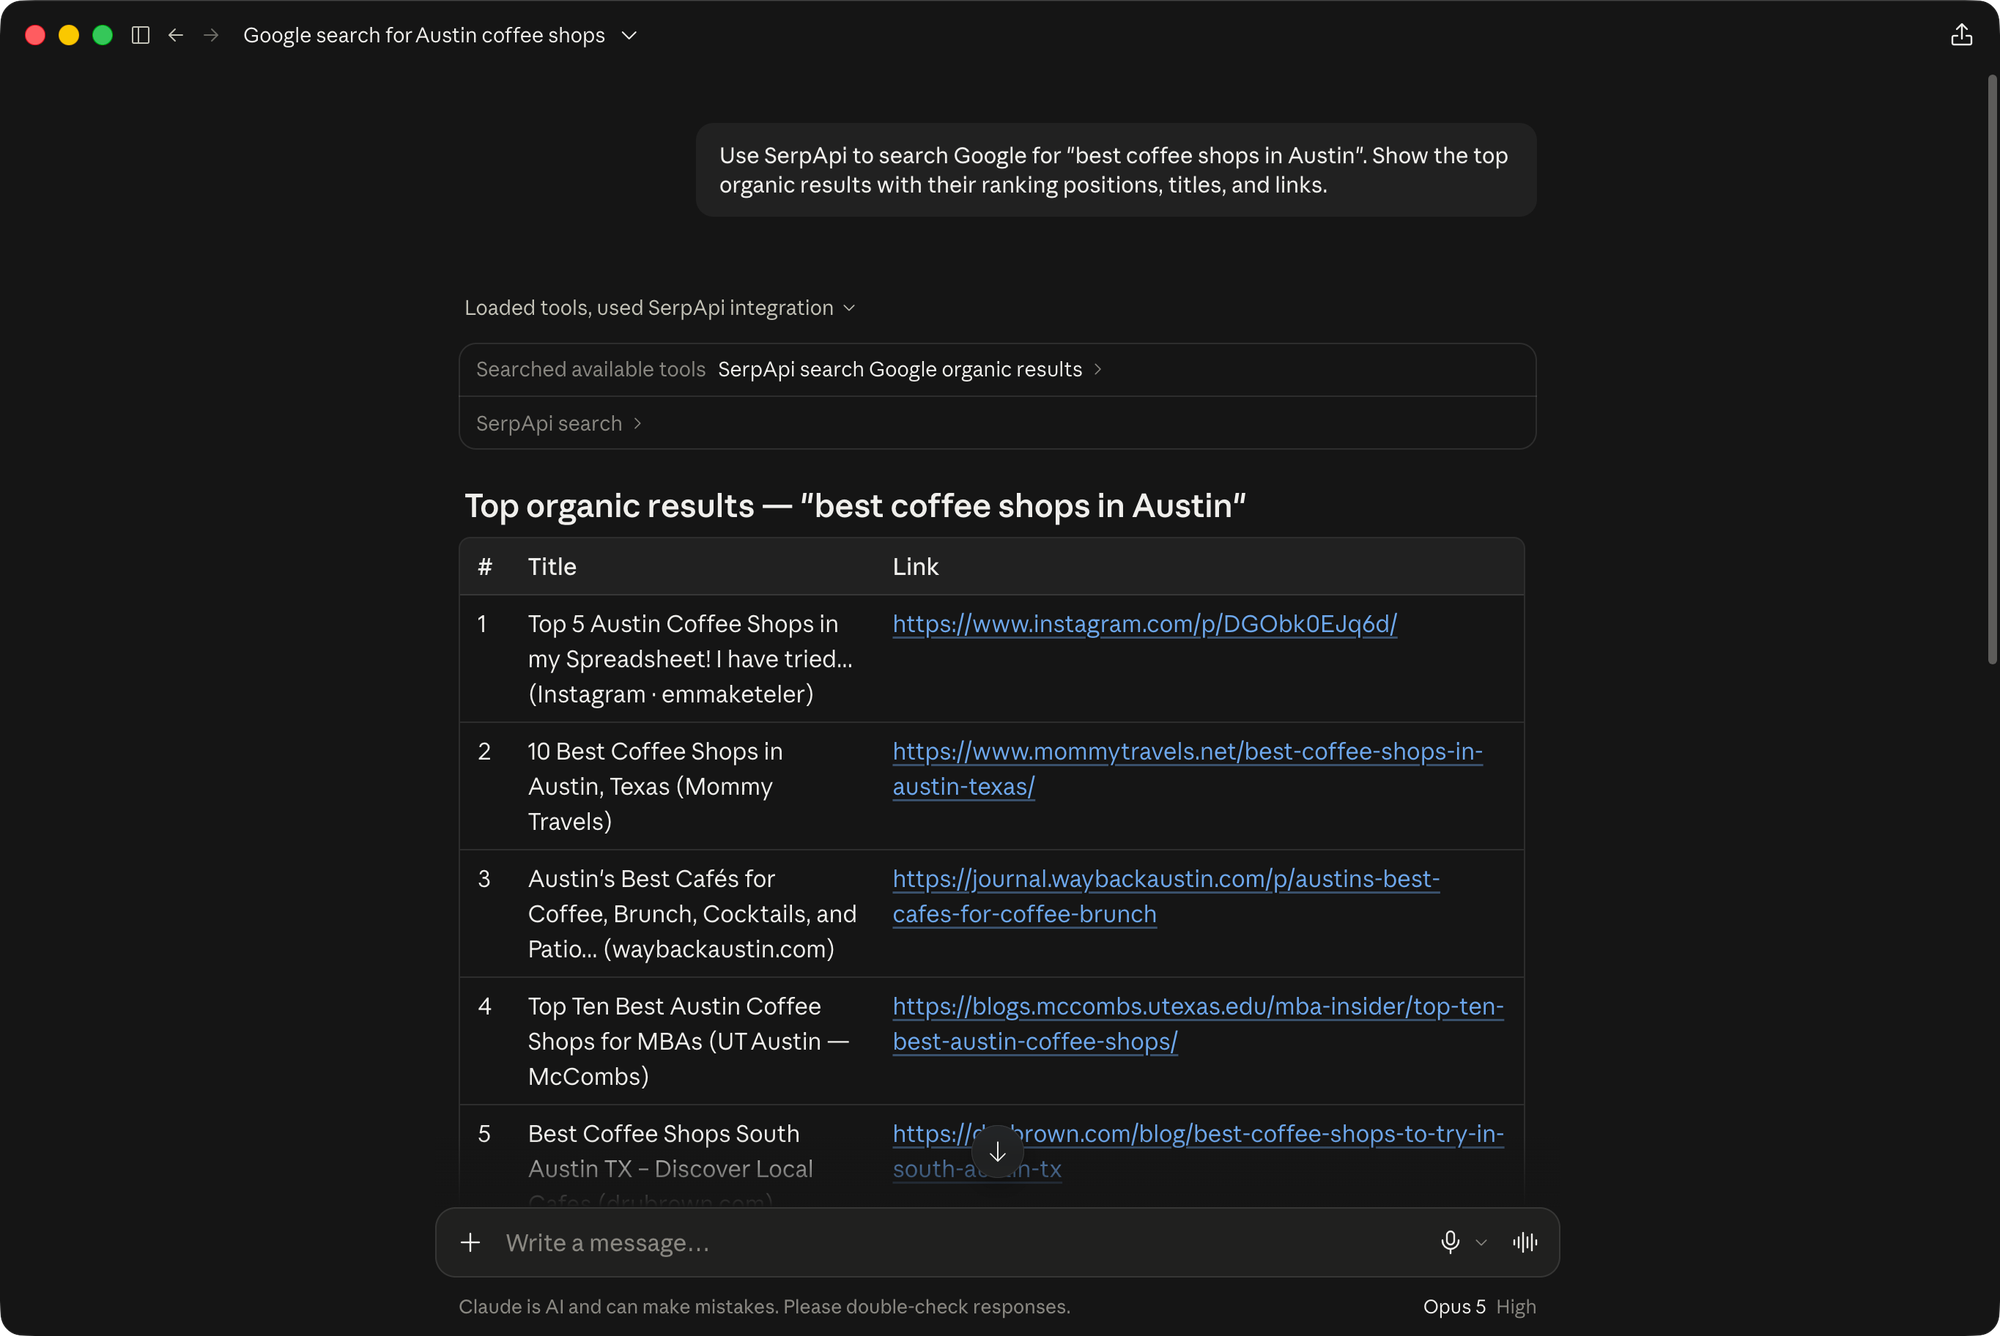Start dictation with the microphone icon
This screenshot has width=2000, height=1336.
1449,1242
